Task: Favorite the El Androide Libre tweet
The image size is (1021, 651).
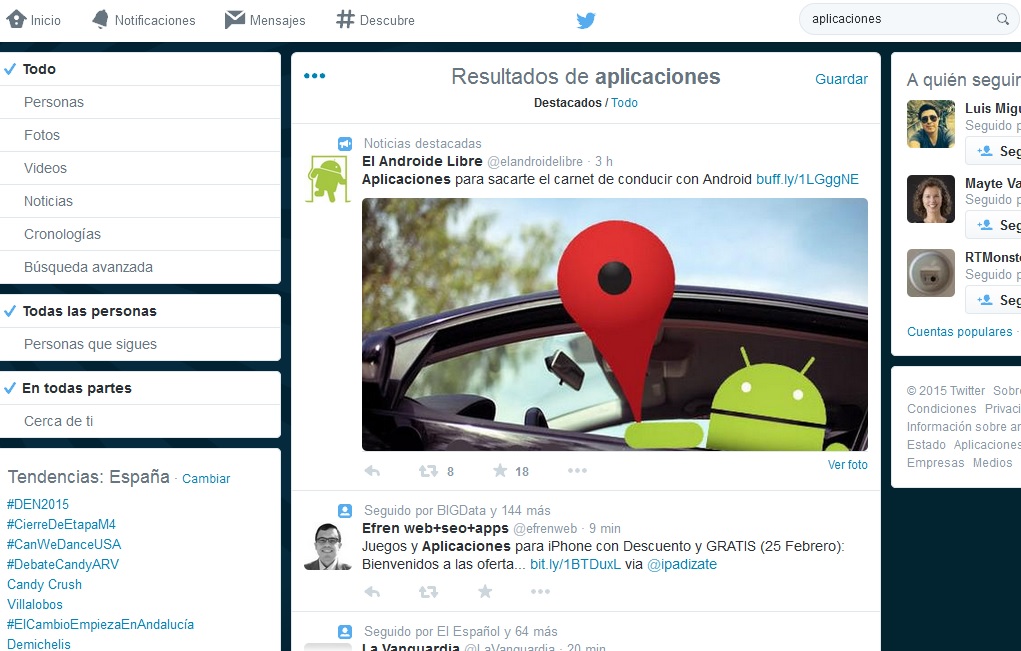Action: click(x=500, y=470)
